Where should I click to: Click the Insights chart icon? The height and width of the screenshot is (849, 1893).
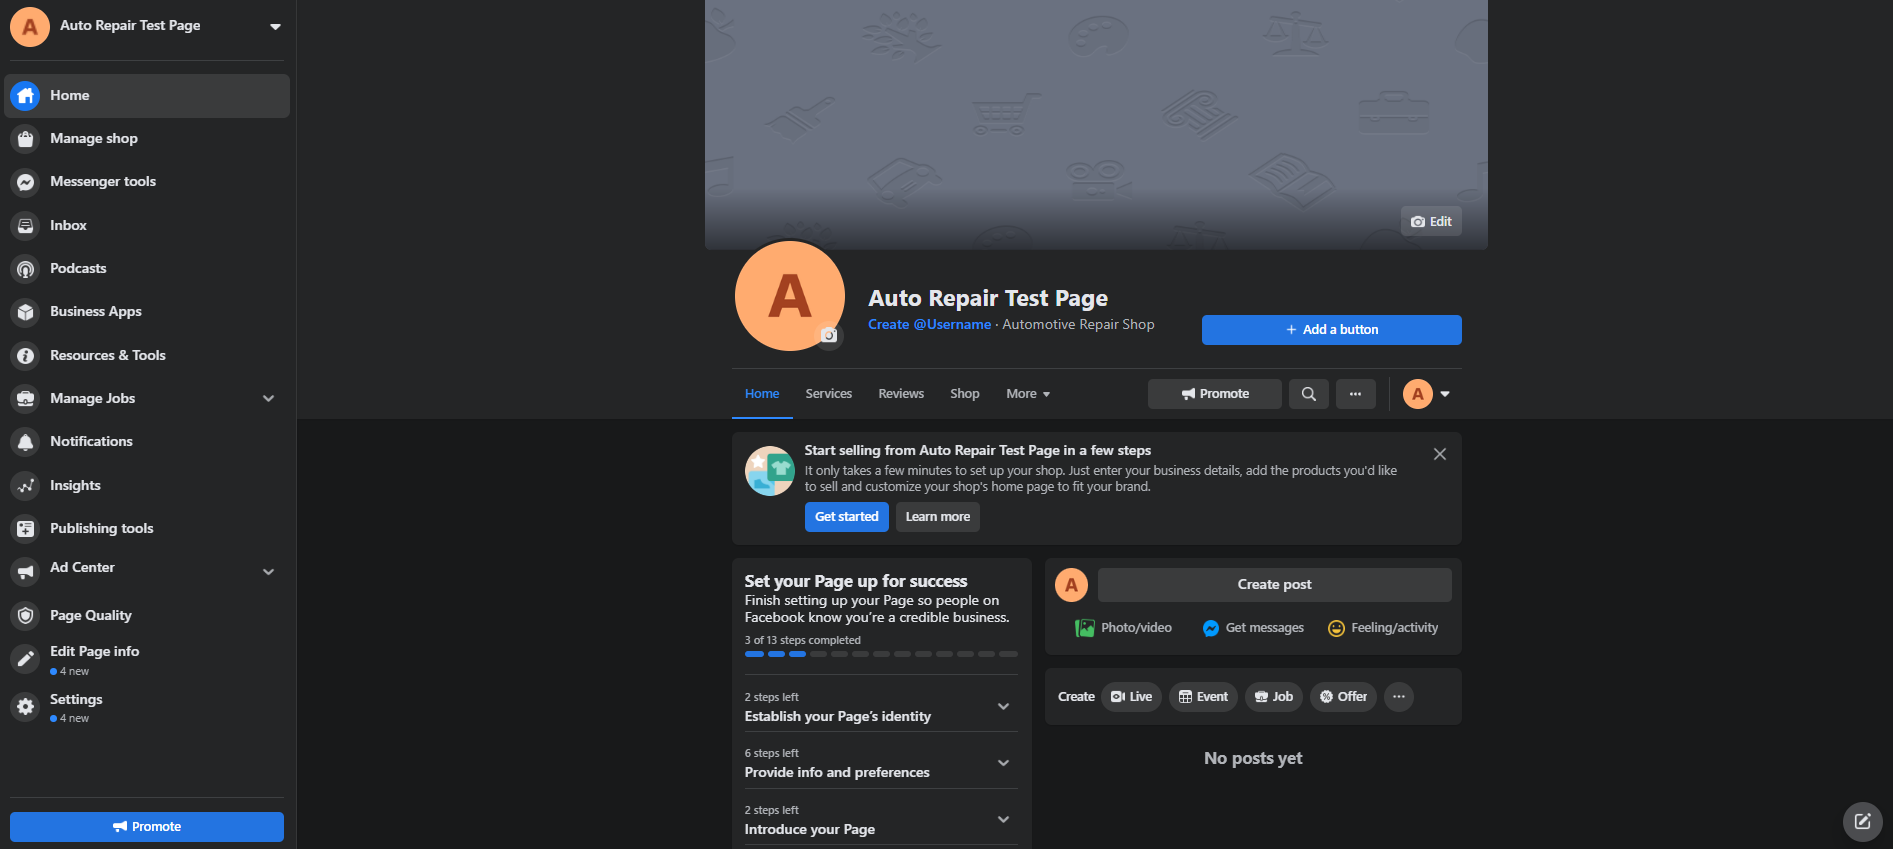pyautogui.click(x=26, y=486)
